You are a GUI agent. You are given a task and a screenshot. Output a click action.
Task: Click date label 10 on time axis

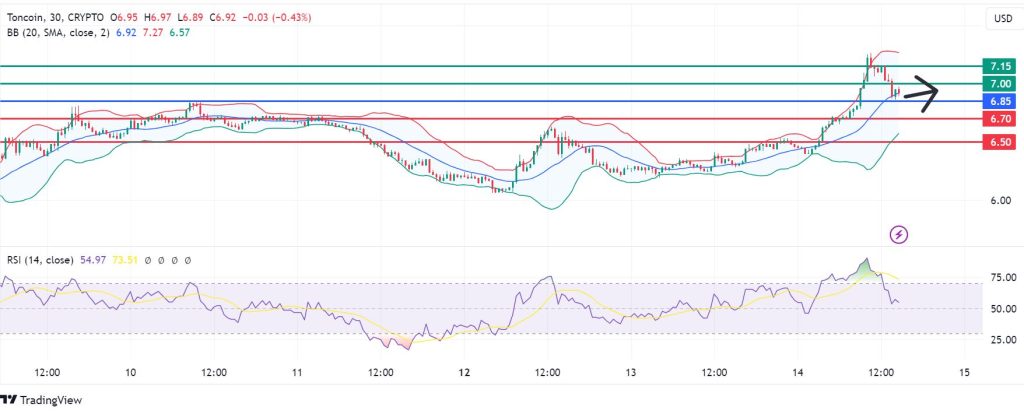tap(130, 372)
